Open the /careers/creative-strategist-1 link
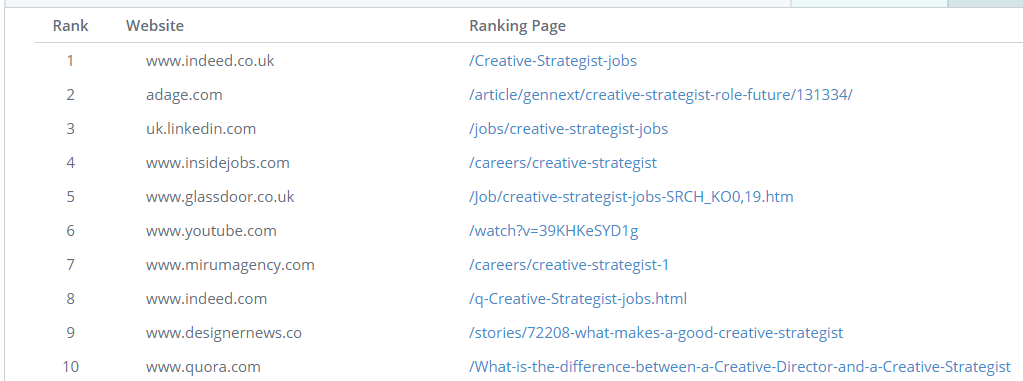 point(569,265)
